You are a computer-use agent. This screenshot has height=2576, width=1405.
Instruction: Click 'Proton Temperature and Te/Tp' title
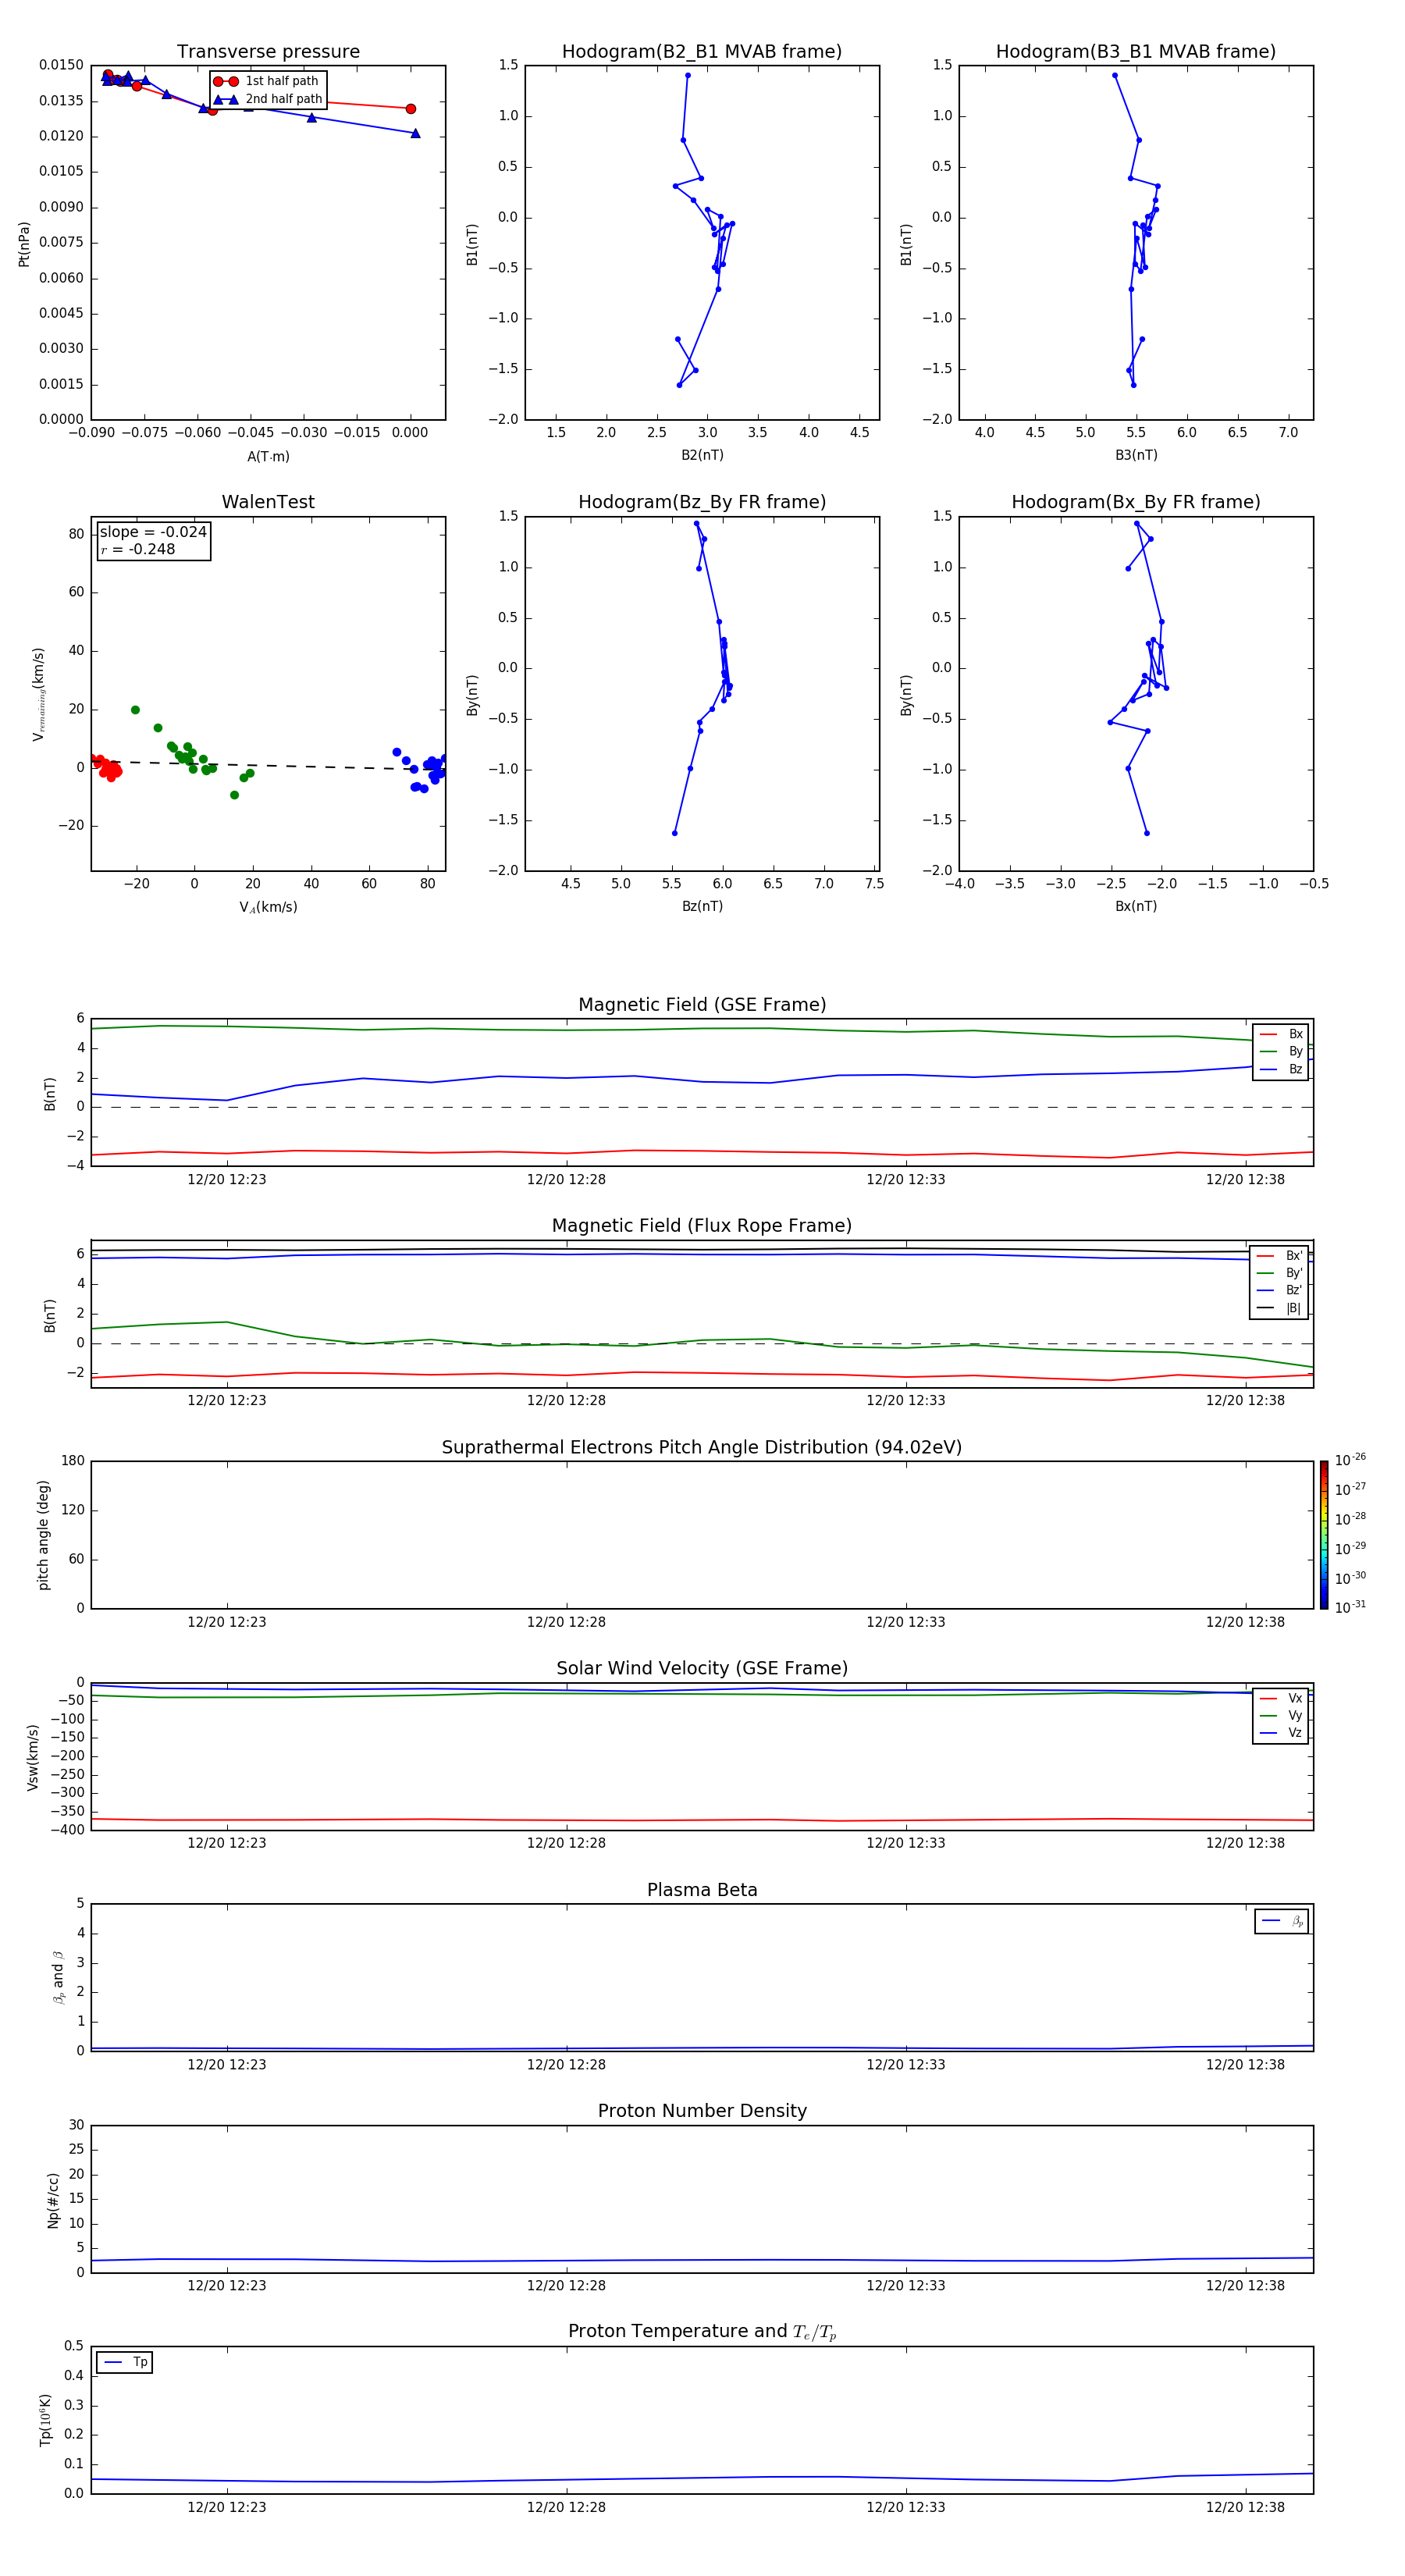(702, 2332)
